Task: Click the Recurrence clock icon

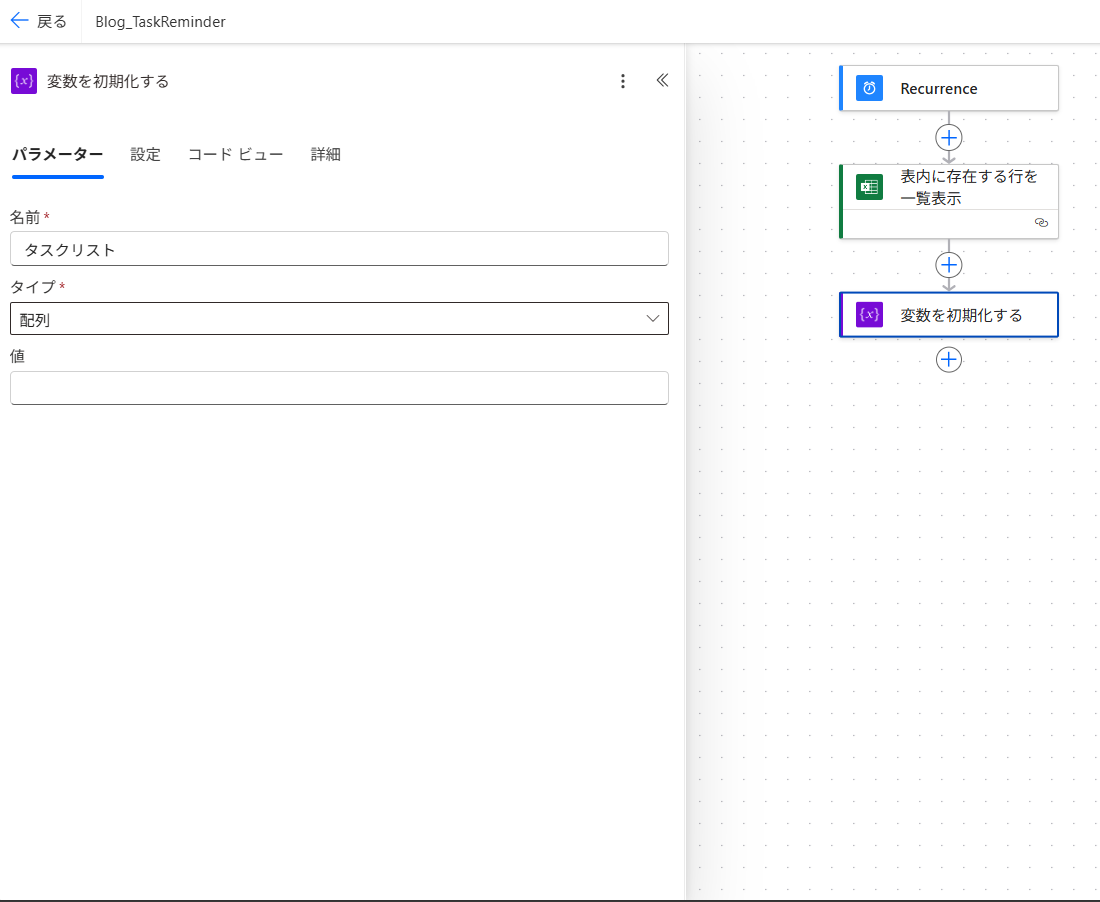Action: pyautogui.click(x=869, y=89)
